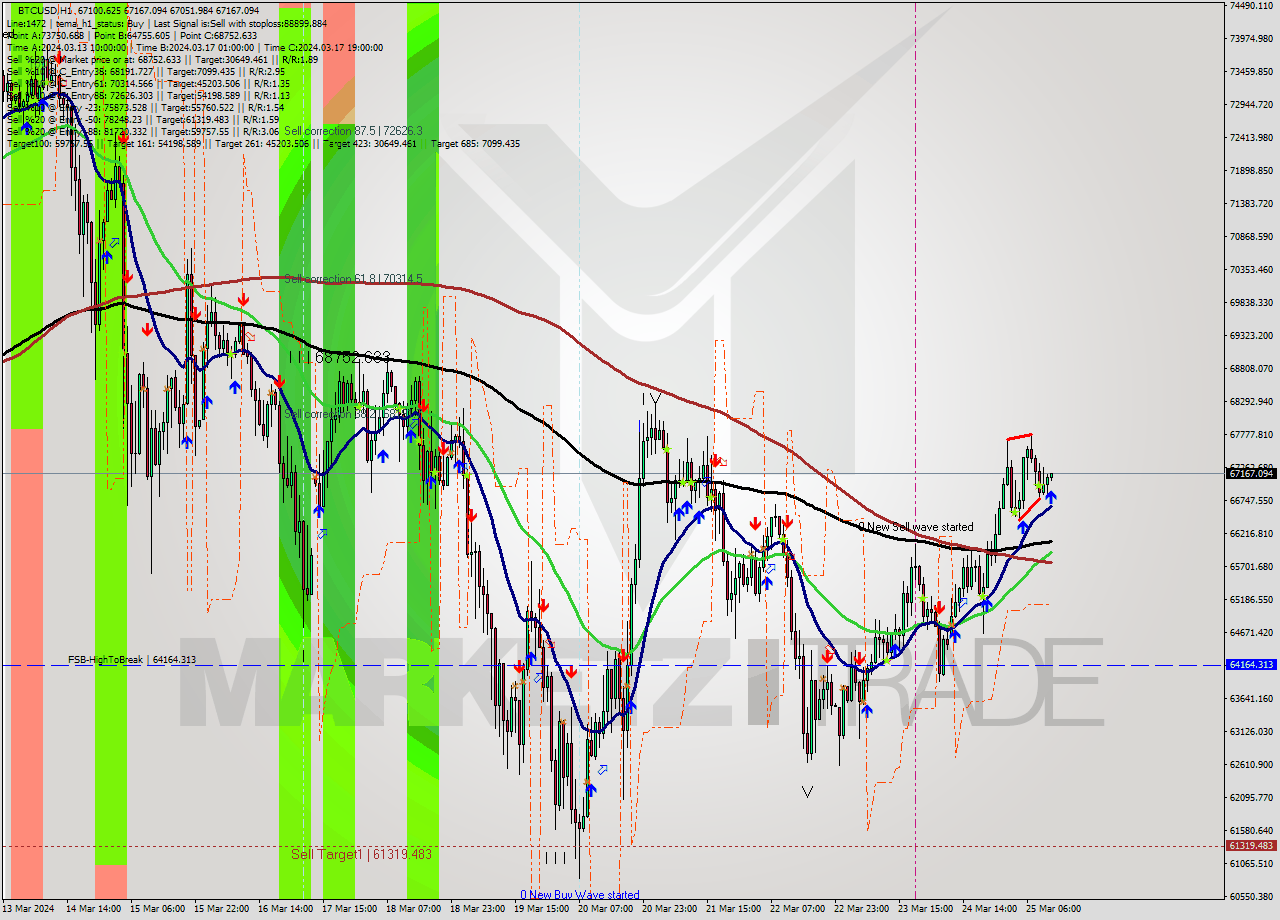Select '0 New Sell wave started' annotation
1280x920 pixels.
coord(915,527)
